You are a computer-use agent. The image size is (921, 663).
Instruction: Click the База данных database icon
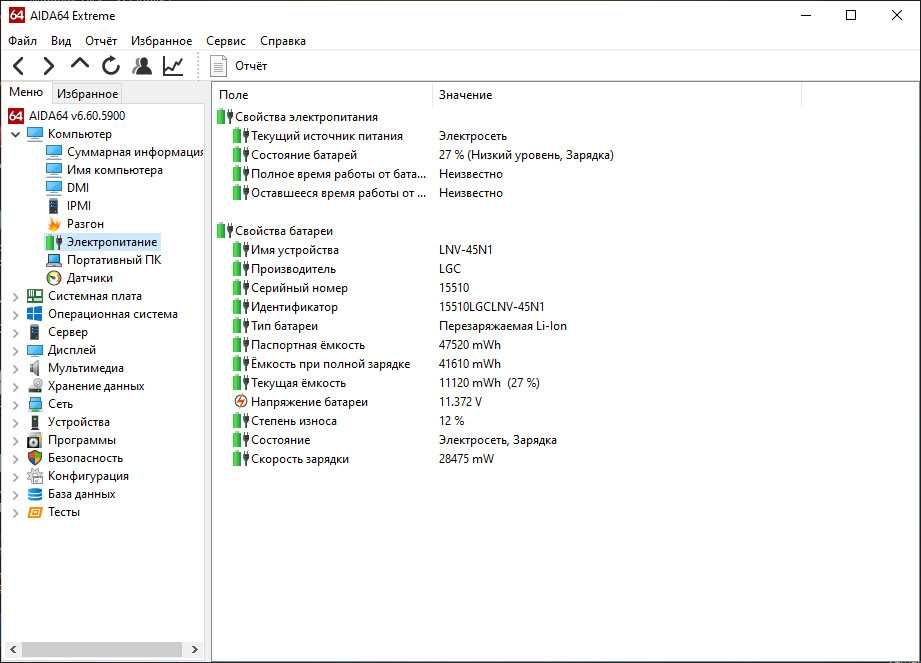(35, 494)
